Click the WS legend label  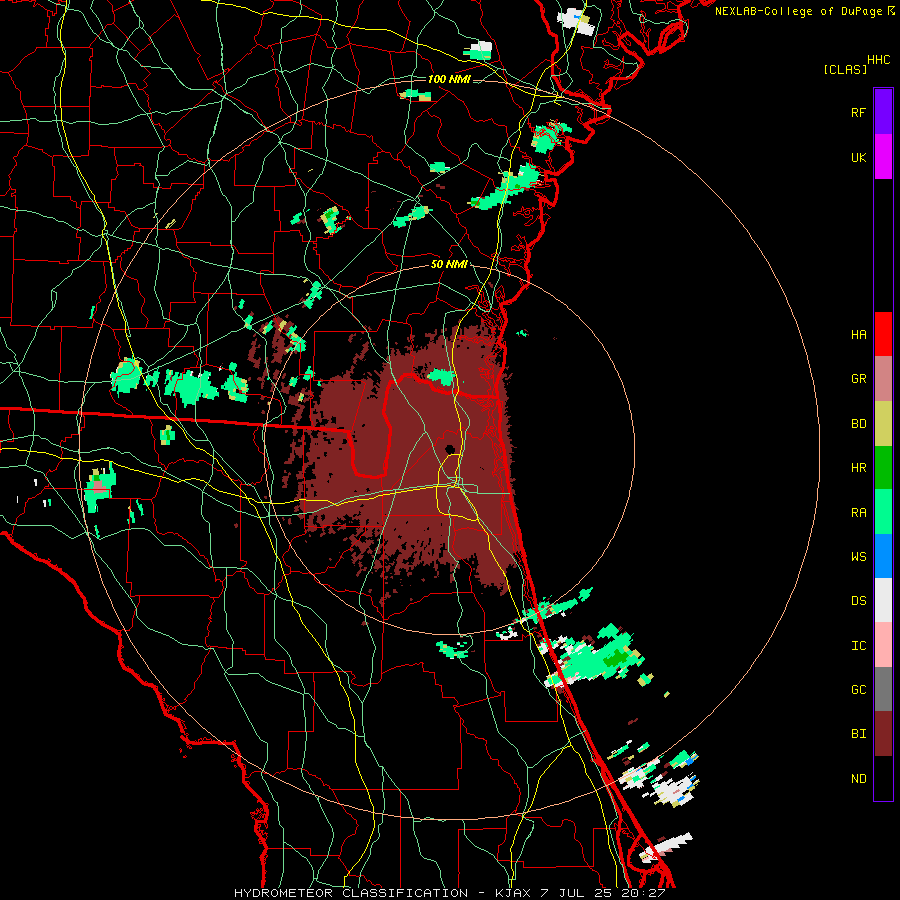point(858,556)
